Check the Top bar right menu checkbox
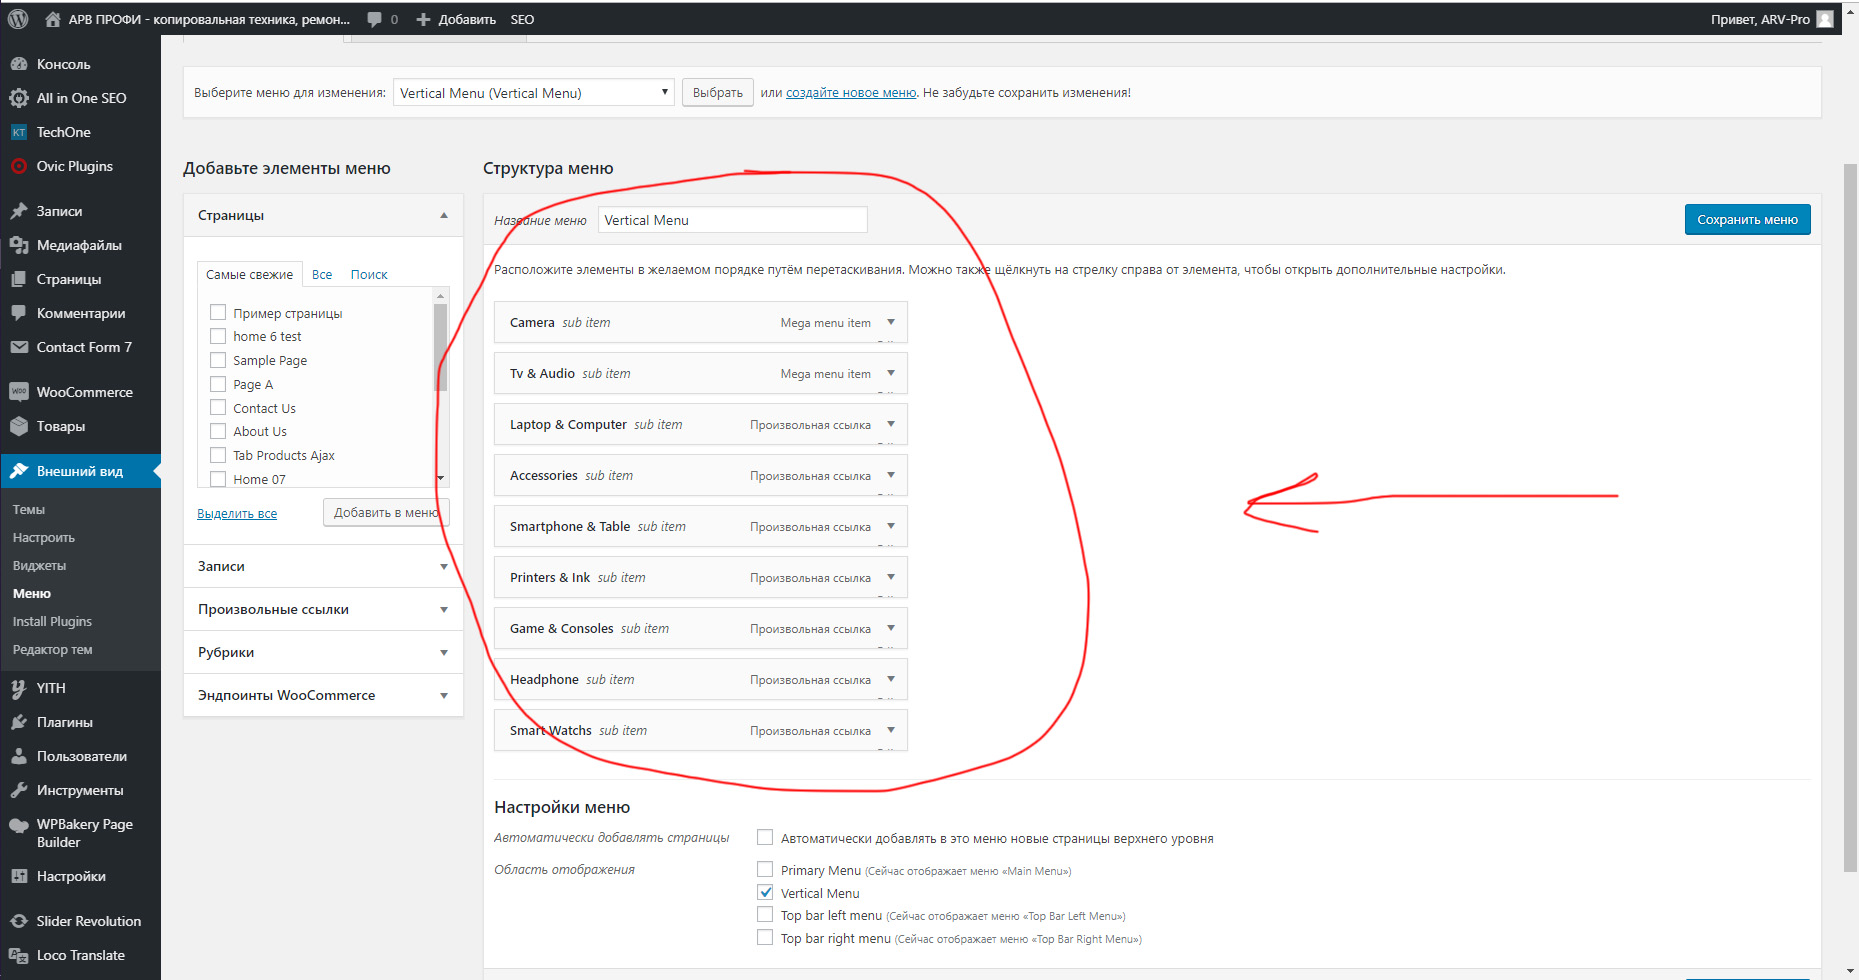1859x980 pixels. [x=765, y=938]
